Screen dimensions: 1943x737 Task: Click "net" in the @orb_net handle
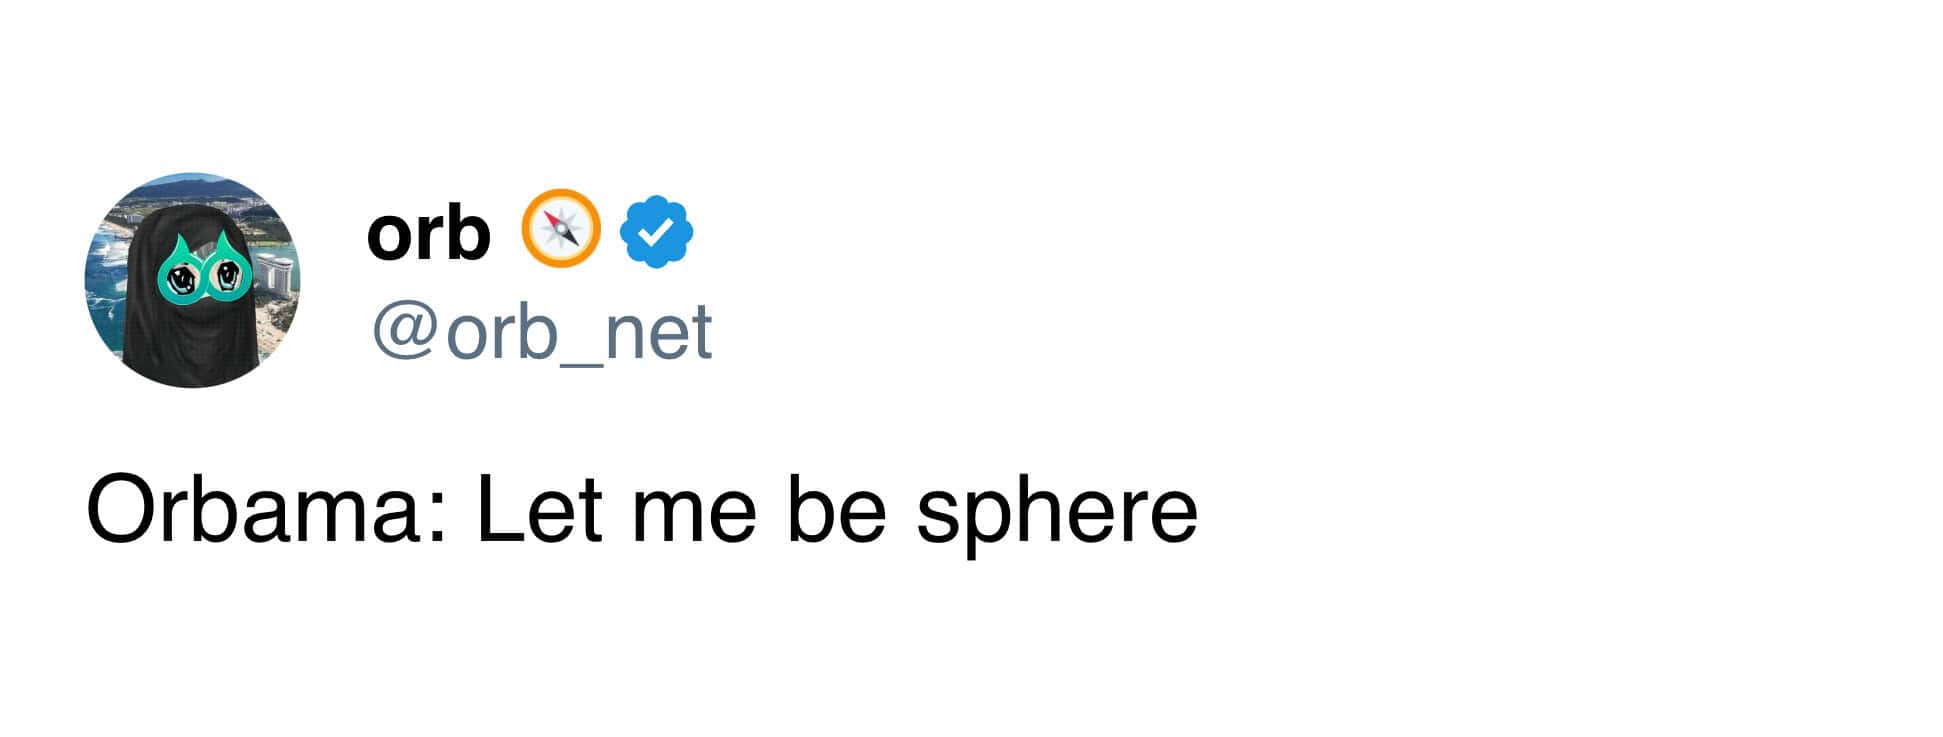click(x=662, y=332)
